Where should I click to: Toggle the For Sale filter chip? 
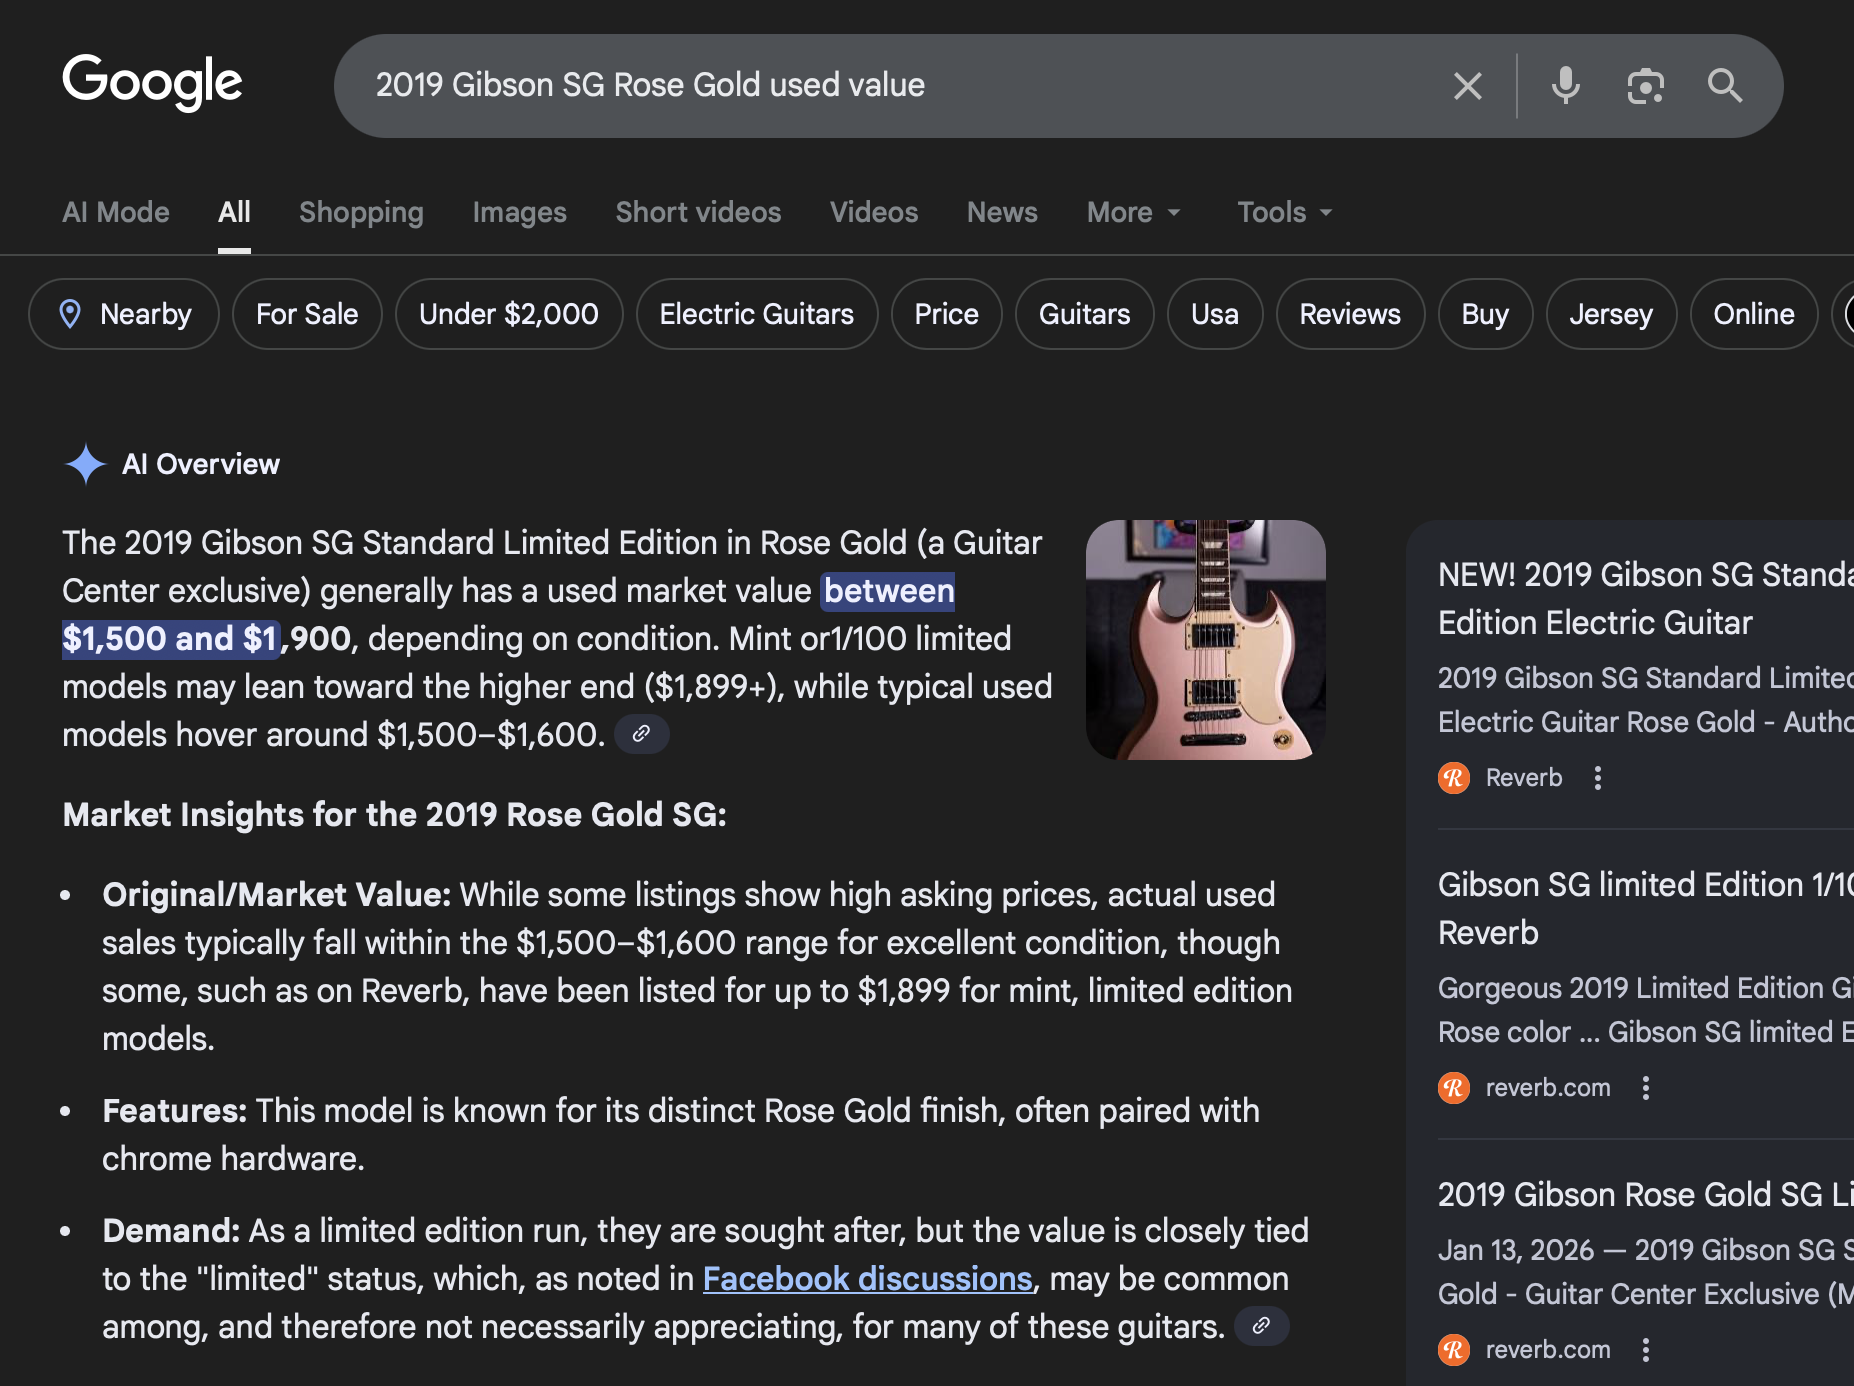click(x=306, y=313)
